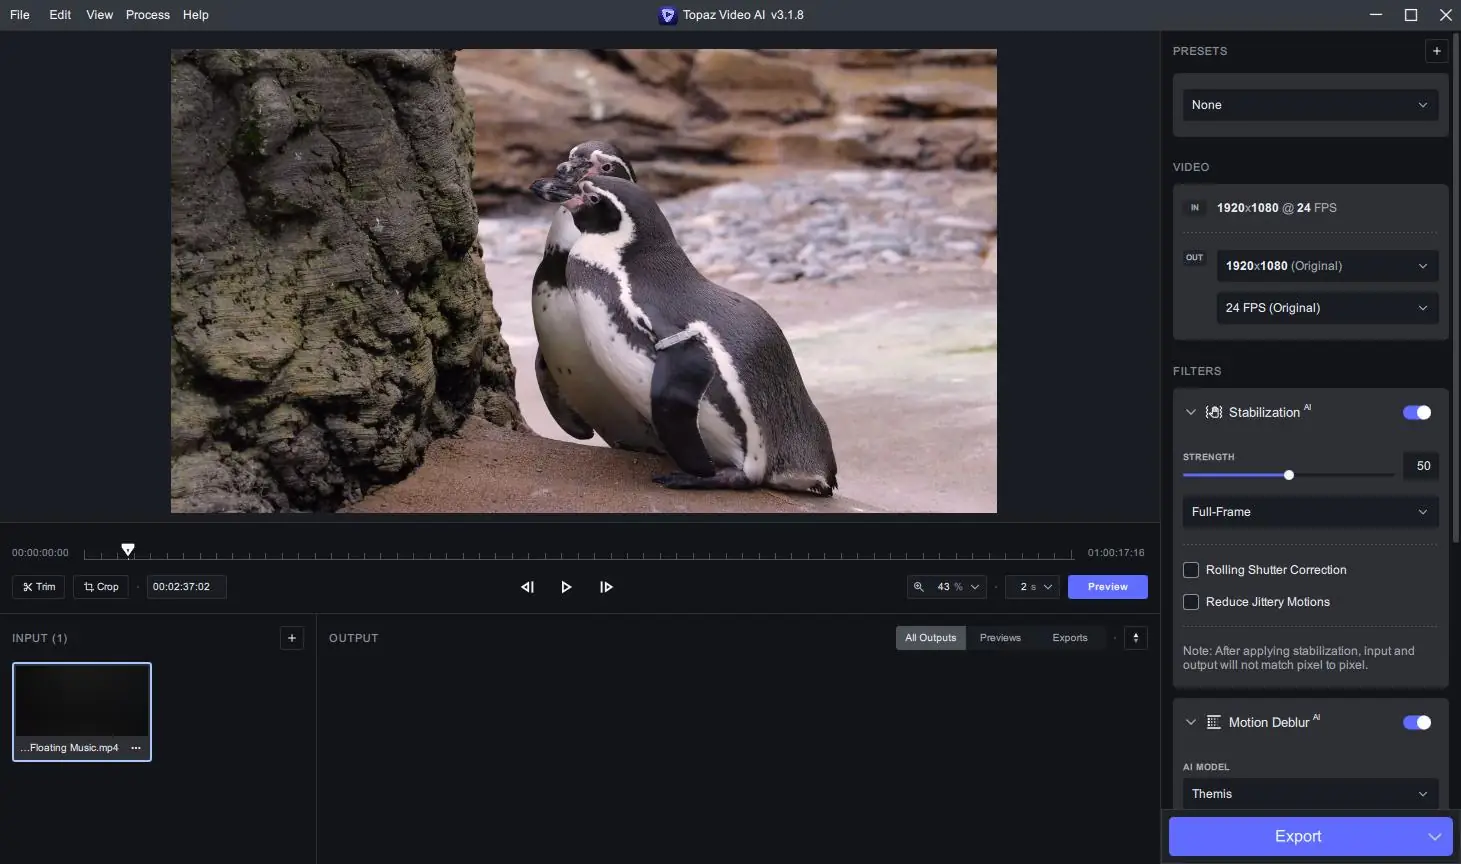Image resolution: width=1461 pixels, height=864 pixels.
Task: Click the OUT video badge
Action: coord(1194,258)
